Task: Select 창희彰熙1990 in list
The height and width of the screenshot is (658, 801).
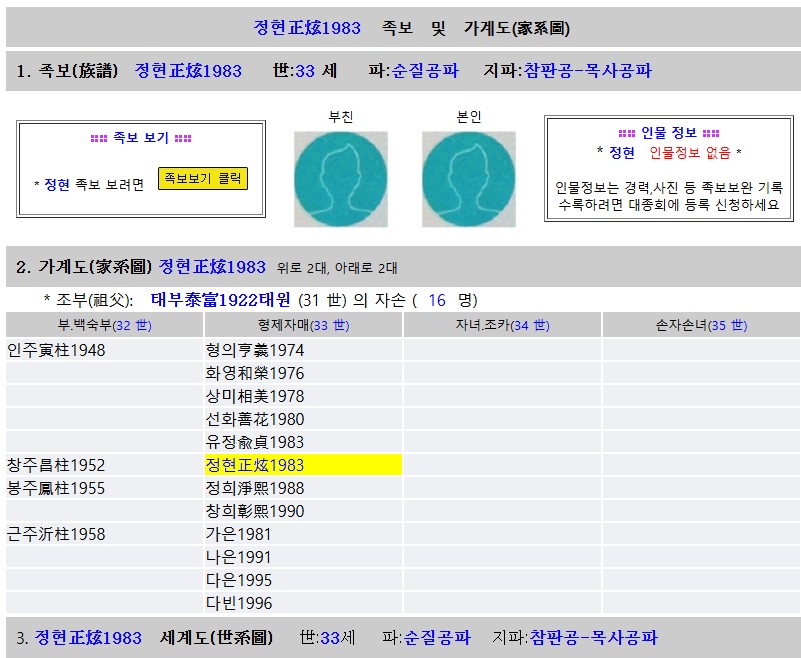Action: [254, 511]
